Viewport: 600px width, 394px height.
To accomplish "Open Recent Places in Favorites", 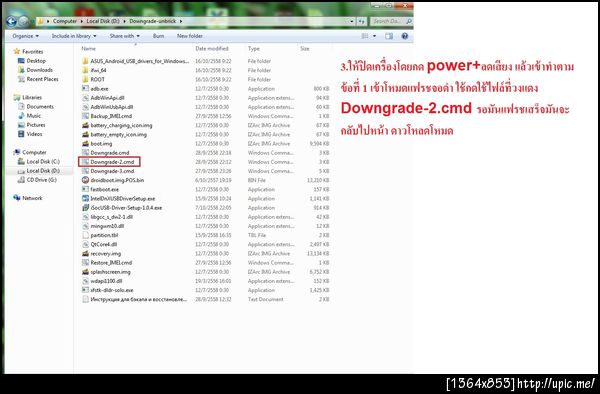I will pos(42,79).
